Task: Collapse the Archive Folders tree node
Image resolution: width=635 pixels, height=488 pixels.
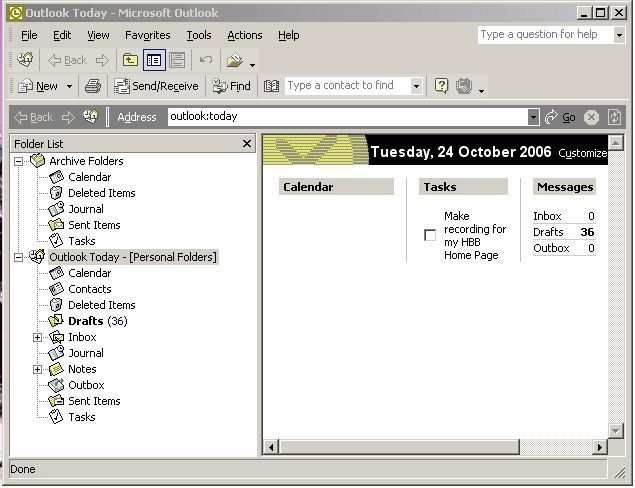Action: point(18,161)
